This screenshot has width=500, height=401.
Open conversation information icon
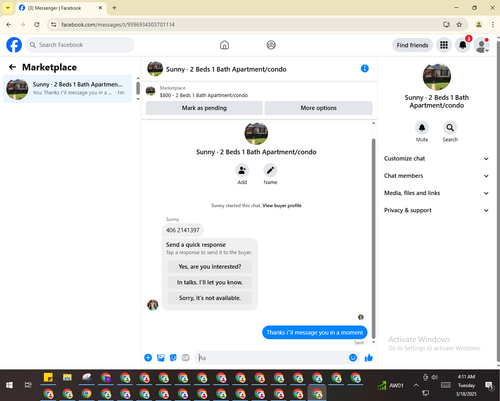[365, 69]
